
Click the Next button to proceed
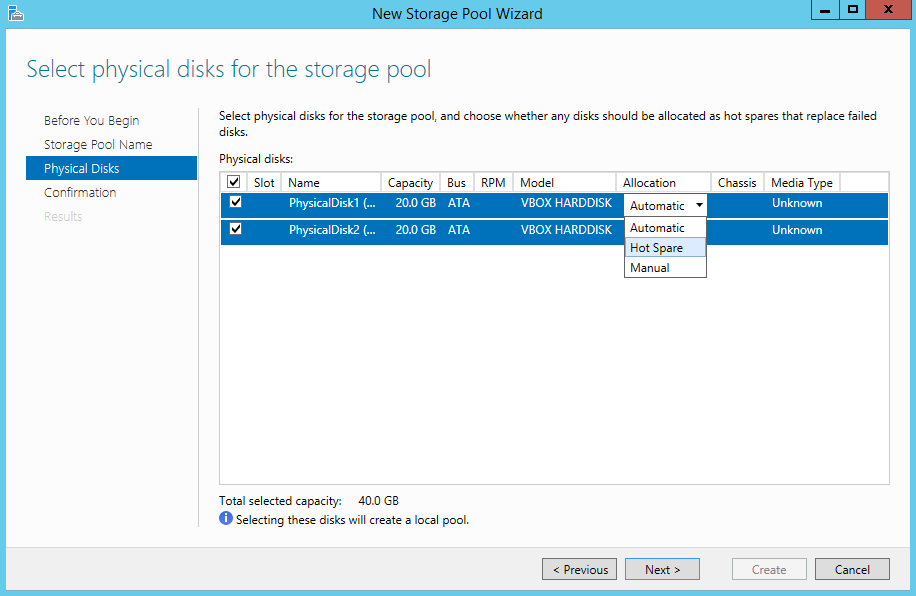point(662,568)
